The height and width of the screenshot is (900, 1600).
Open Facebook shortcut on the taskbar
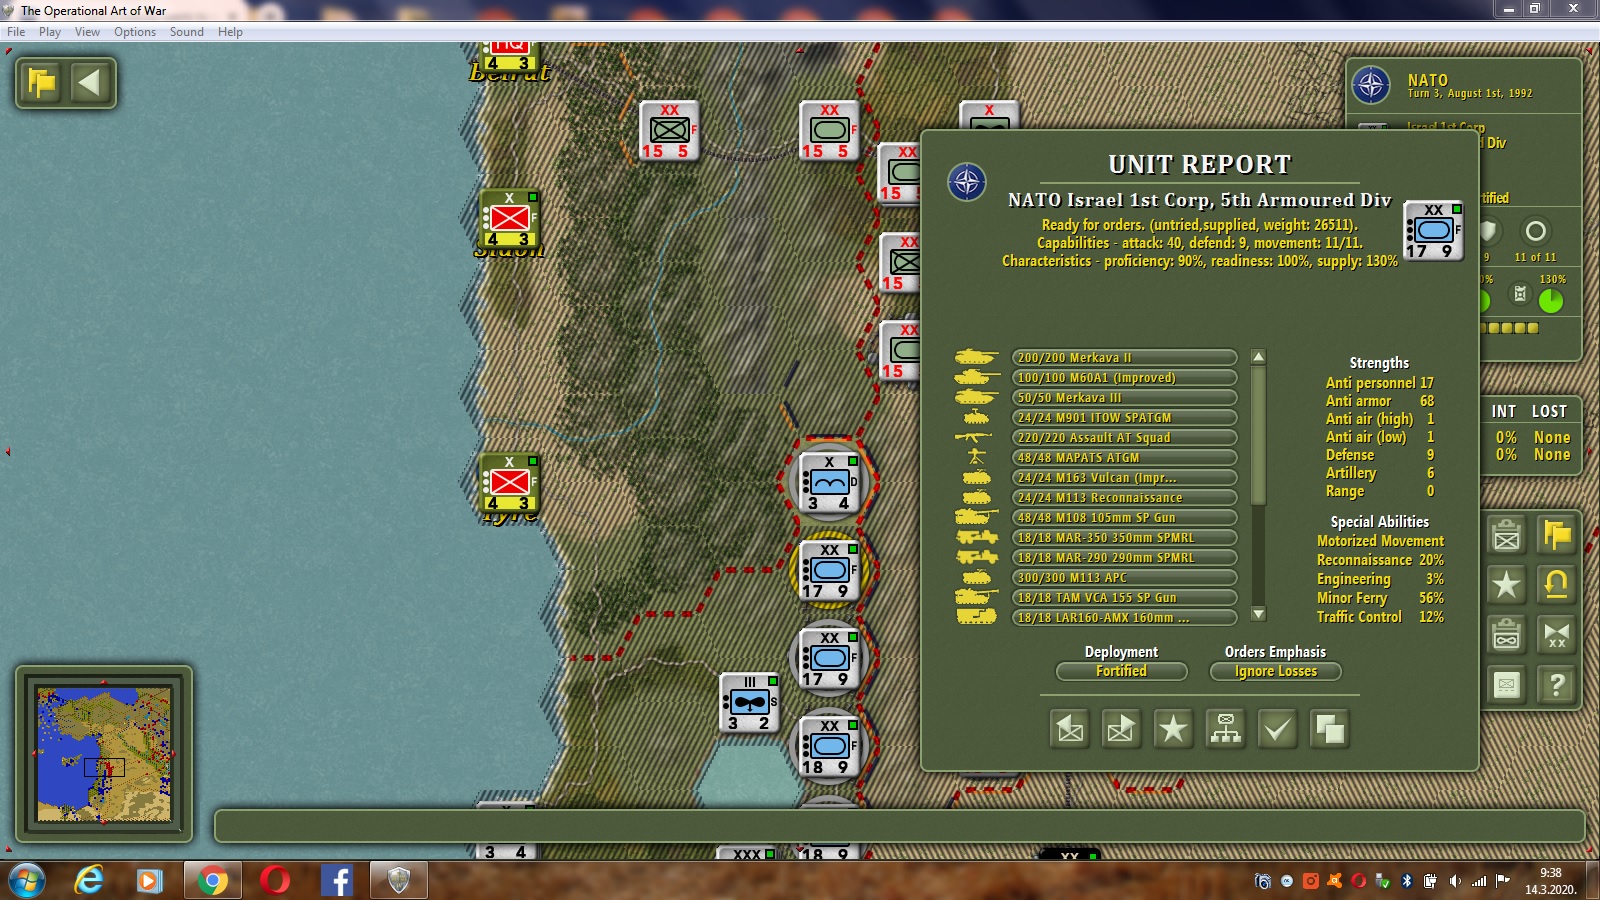point(337,881)
